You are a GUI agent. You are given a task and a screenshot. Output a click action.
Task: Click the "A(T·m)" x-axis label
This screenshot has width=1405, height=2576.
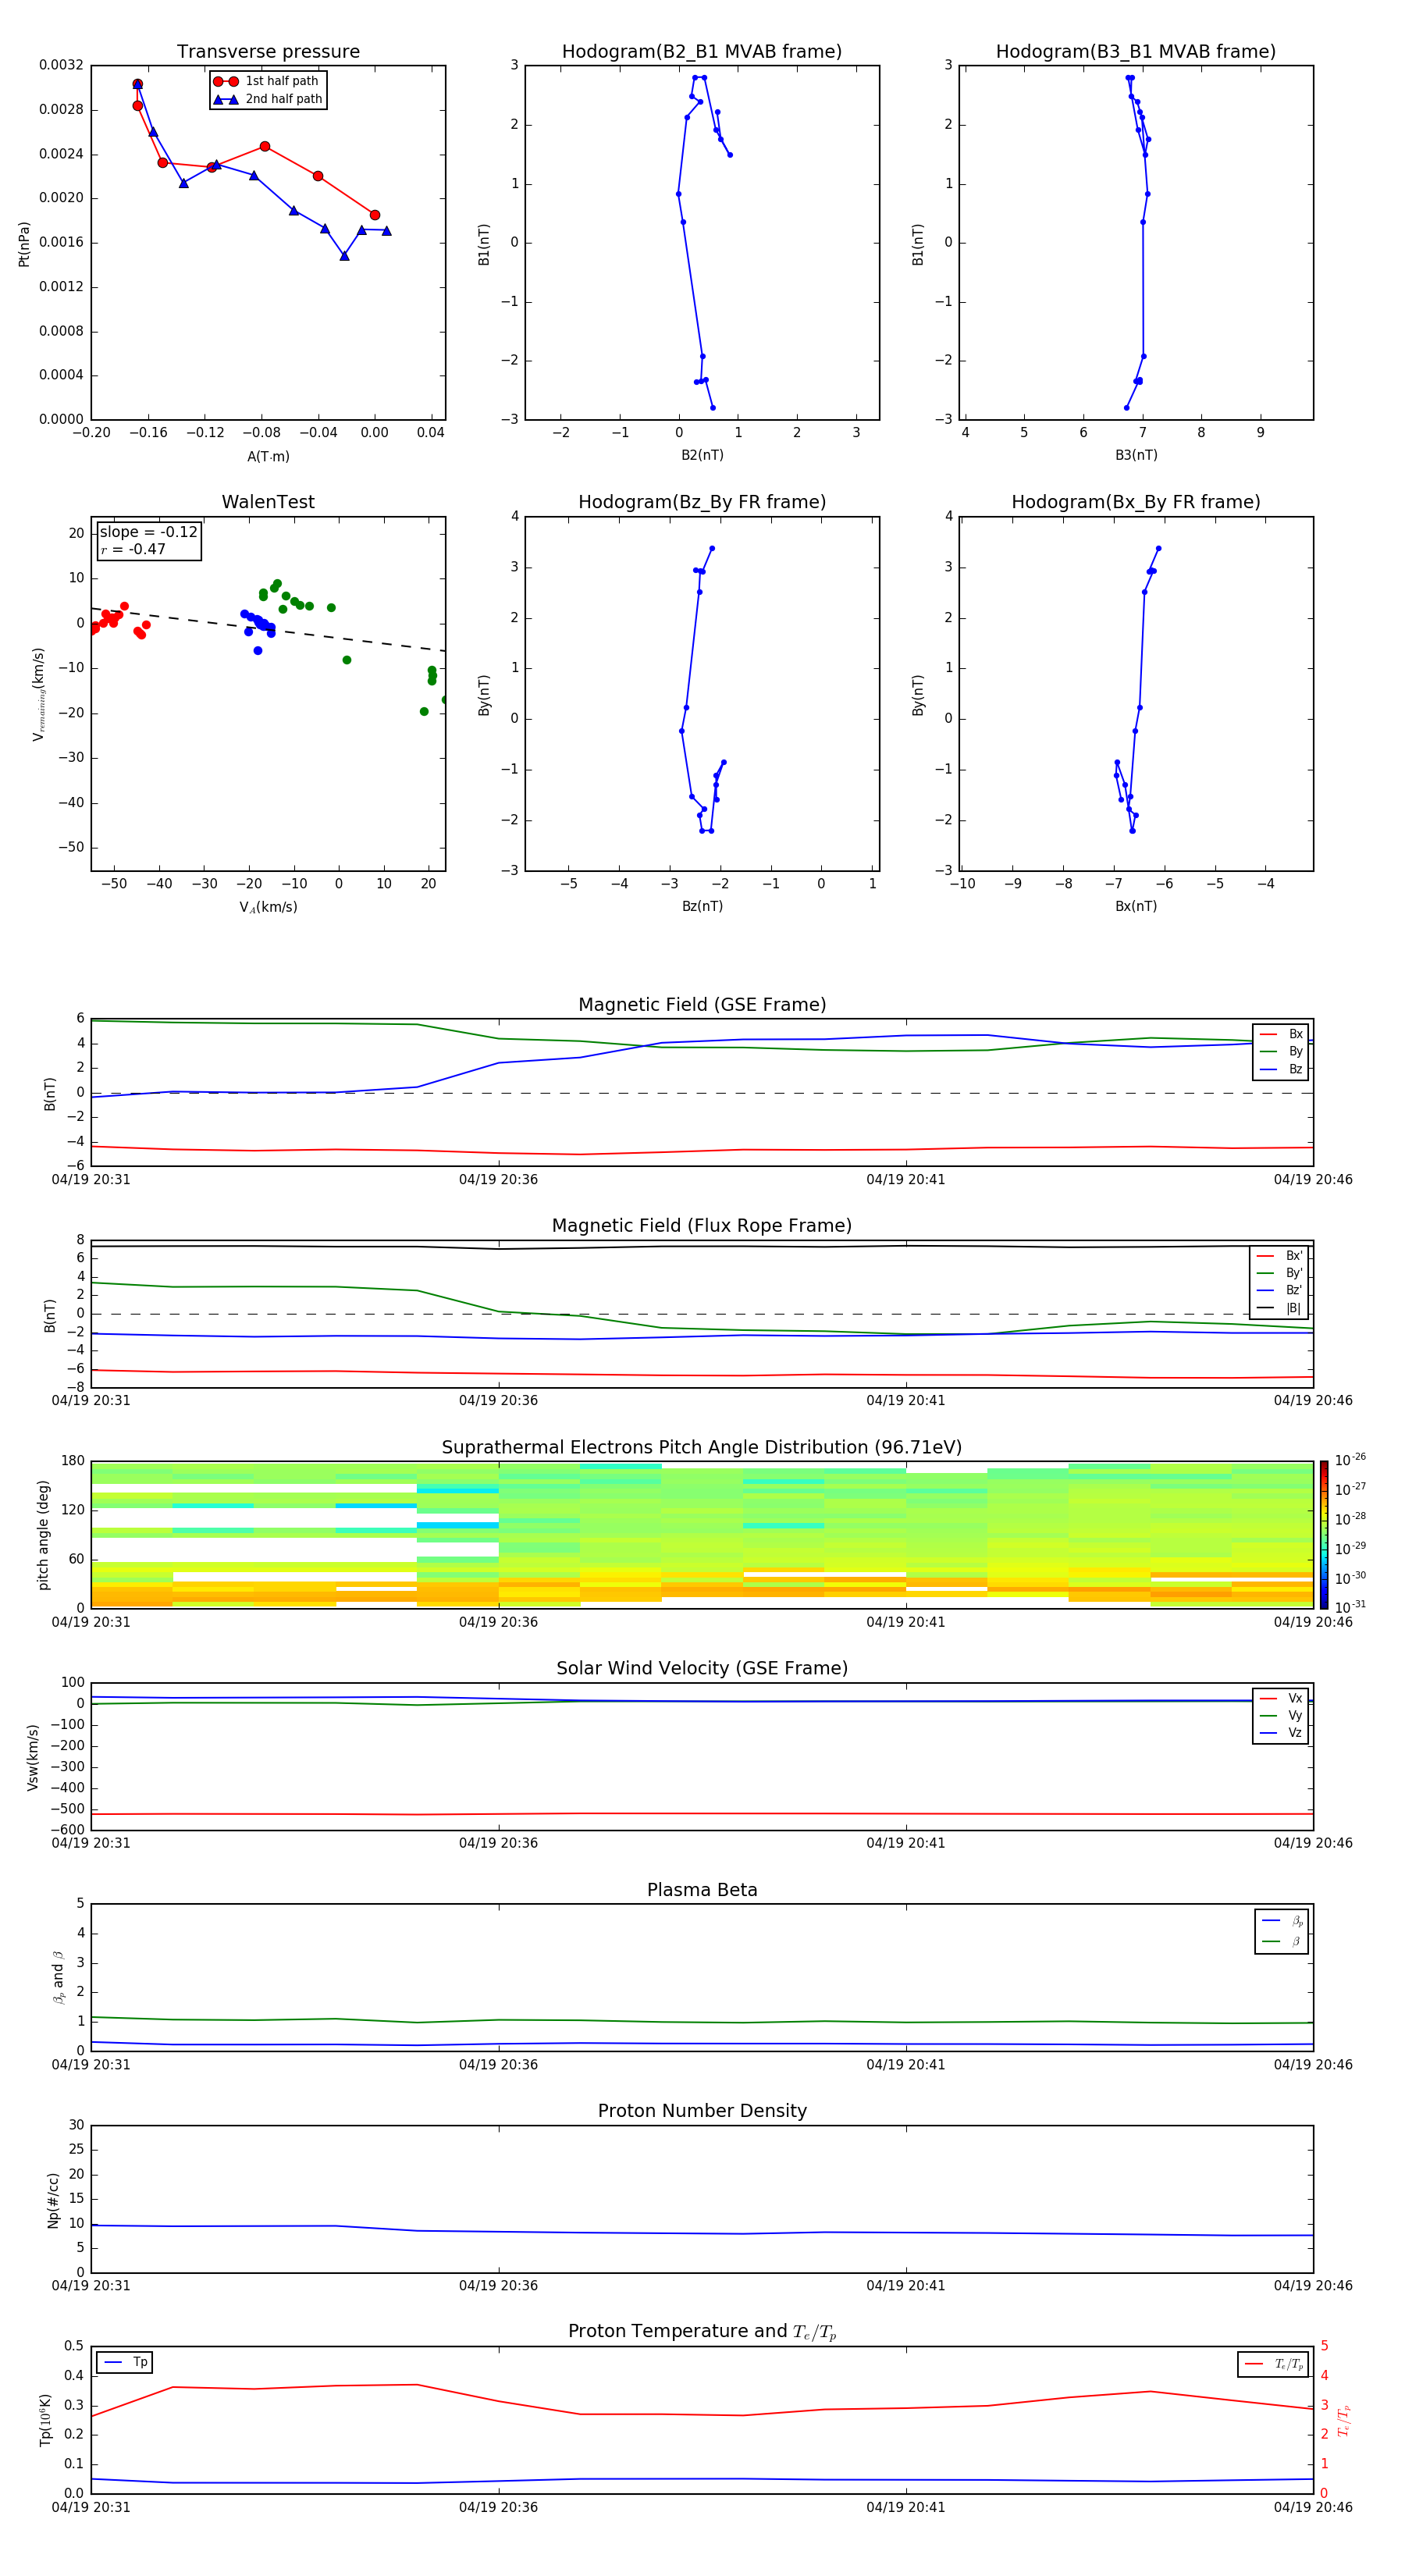pos(268,457)
